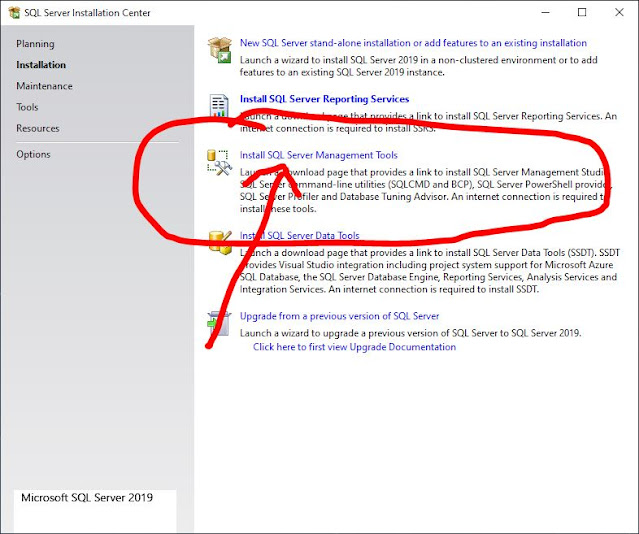
Task: Click the upgrade wizard description text
Action: [410, 333]
